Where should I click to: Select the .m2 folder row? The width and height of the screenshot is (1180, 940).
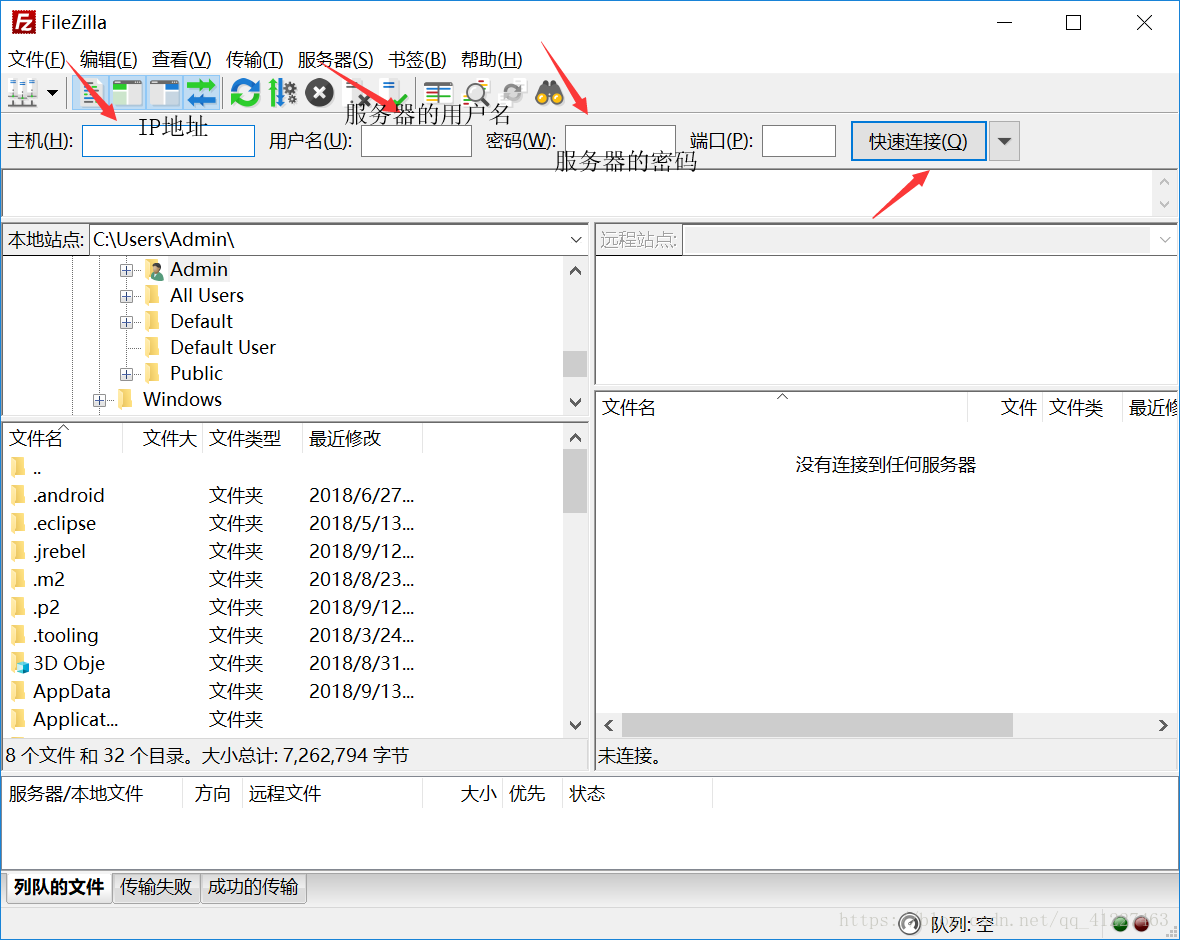coord(283,580)
